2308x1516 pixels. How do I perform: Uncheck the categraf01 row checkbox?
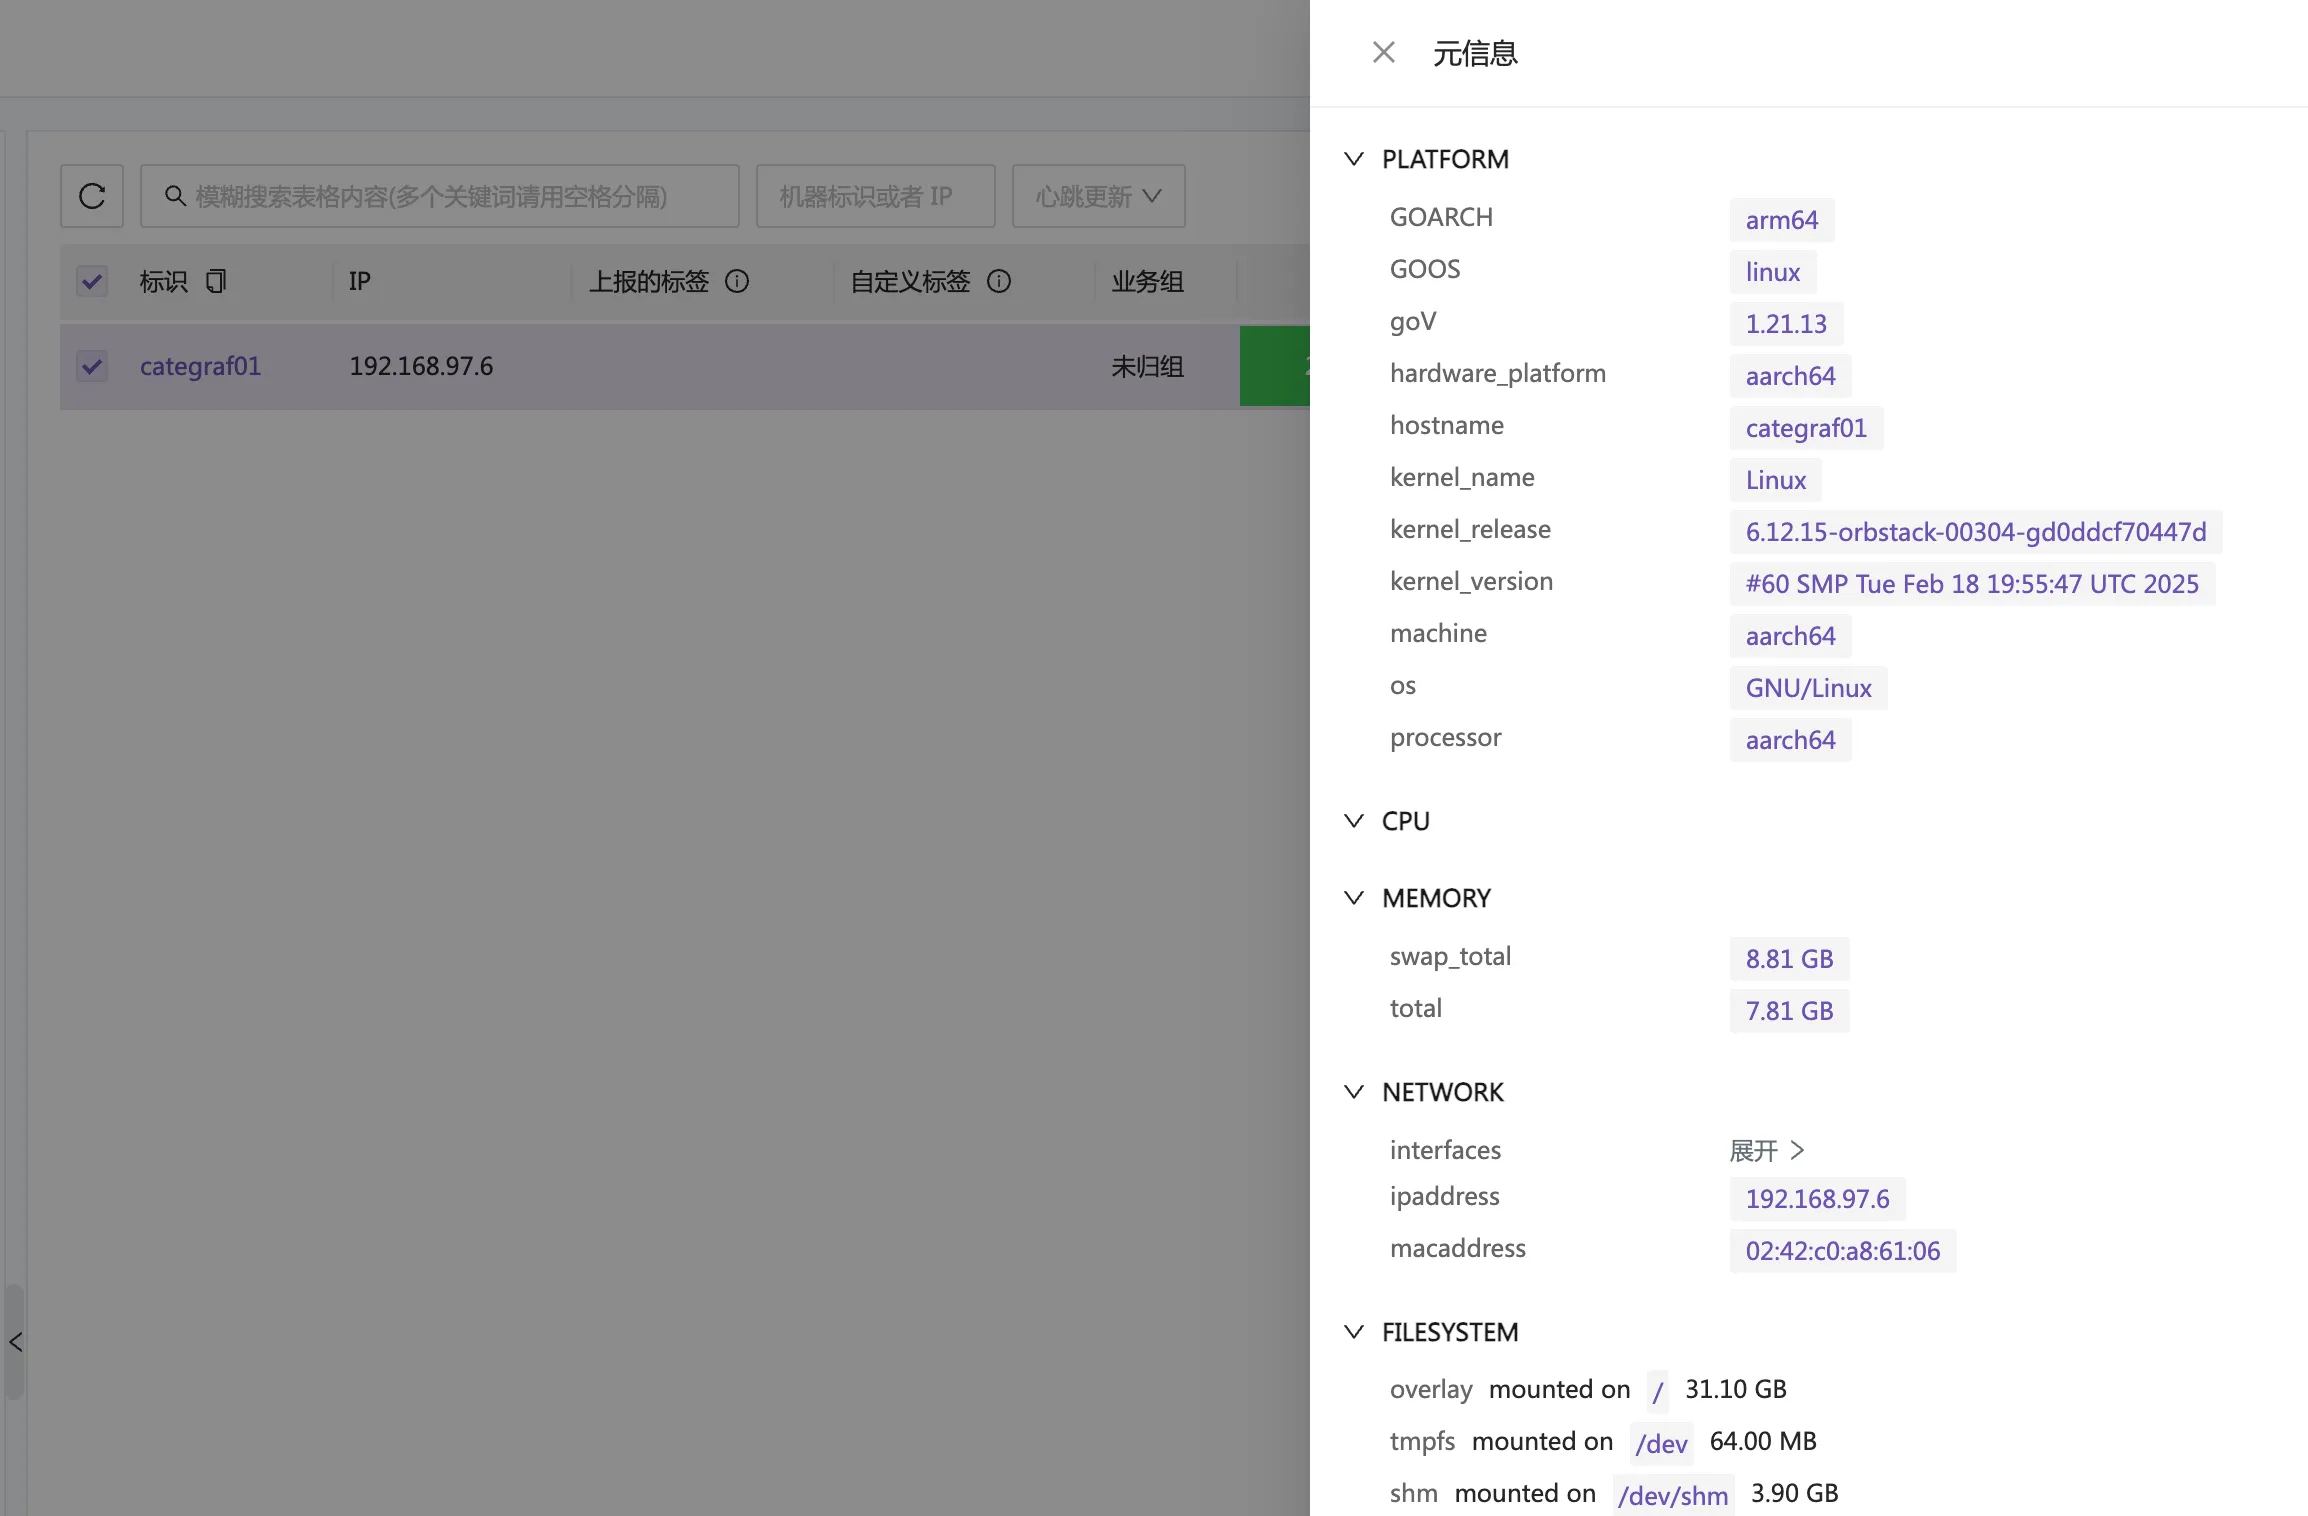[92, 366]
